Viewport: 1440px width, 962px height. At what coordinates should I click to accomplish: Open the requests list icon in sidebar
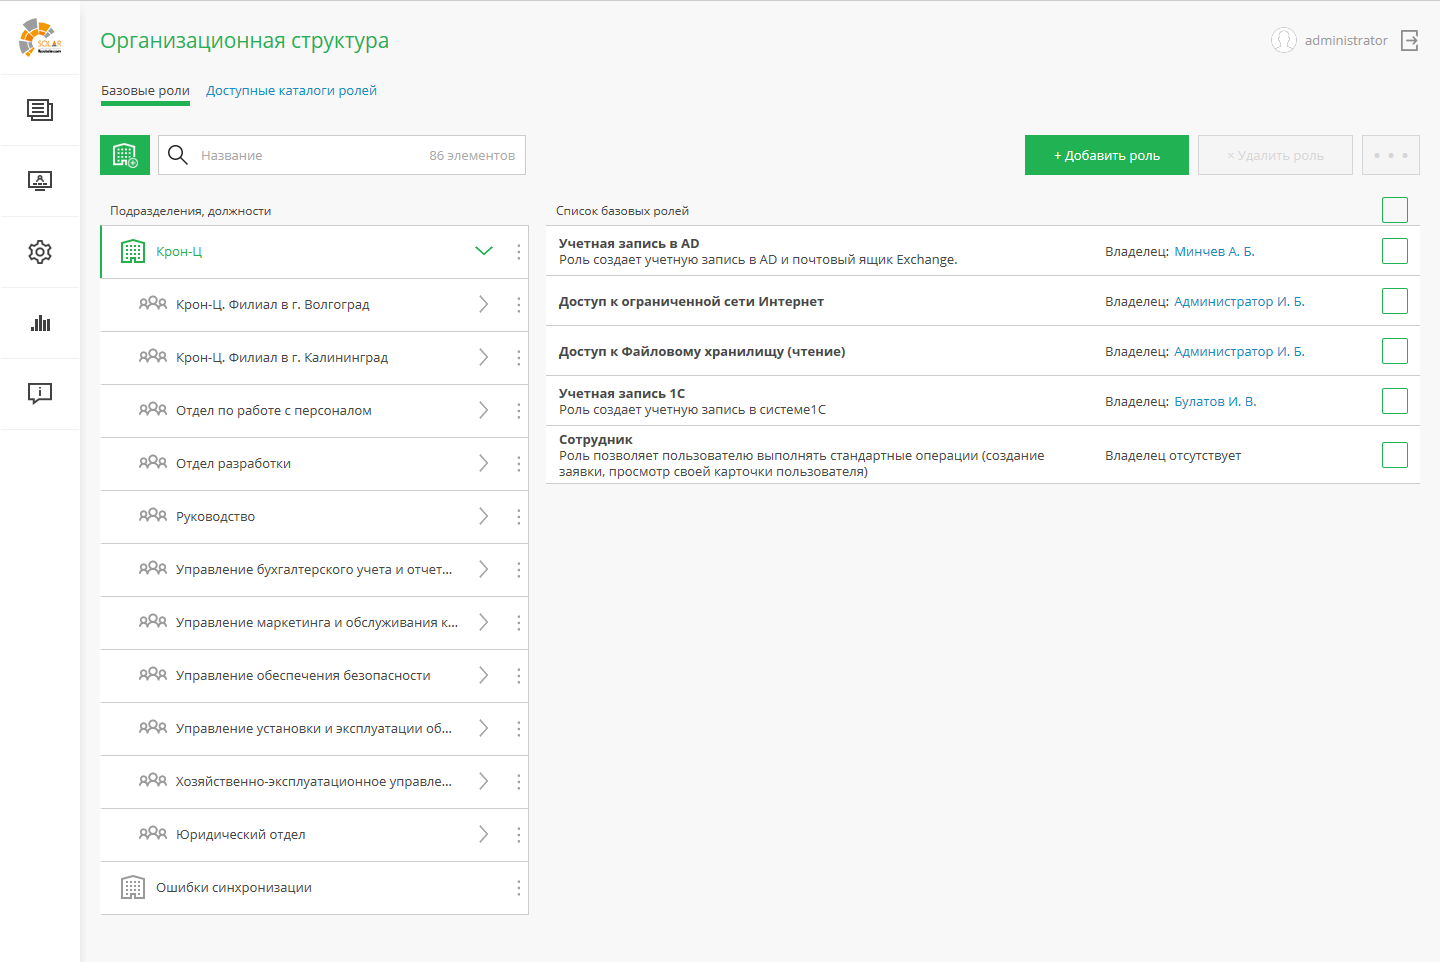(x=40, y=110)
